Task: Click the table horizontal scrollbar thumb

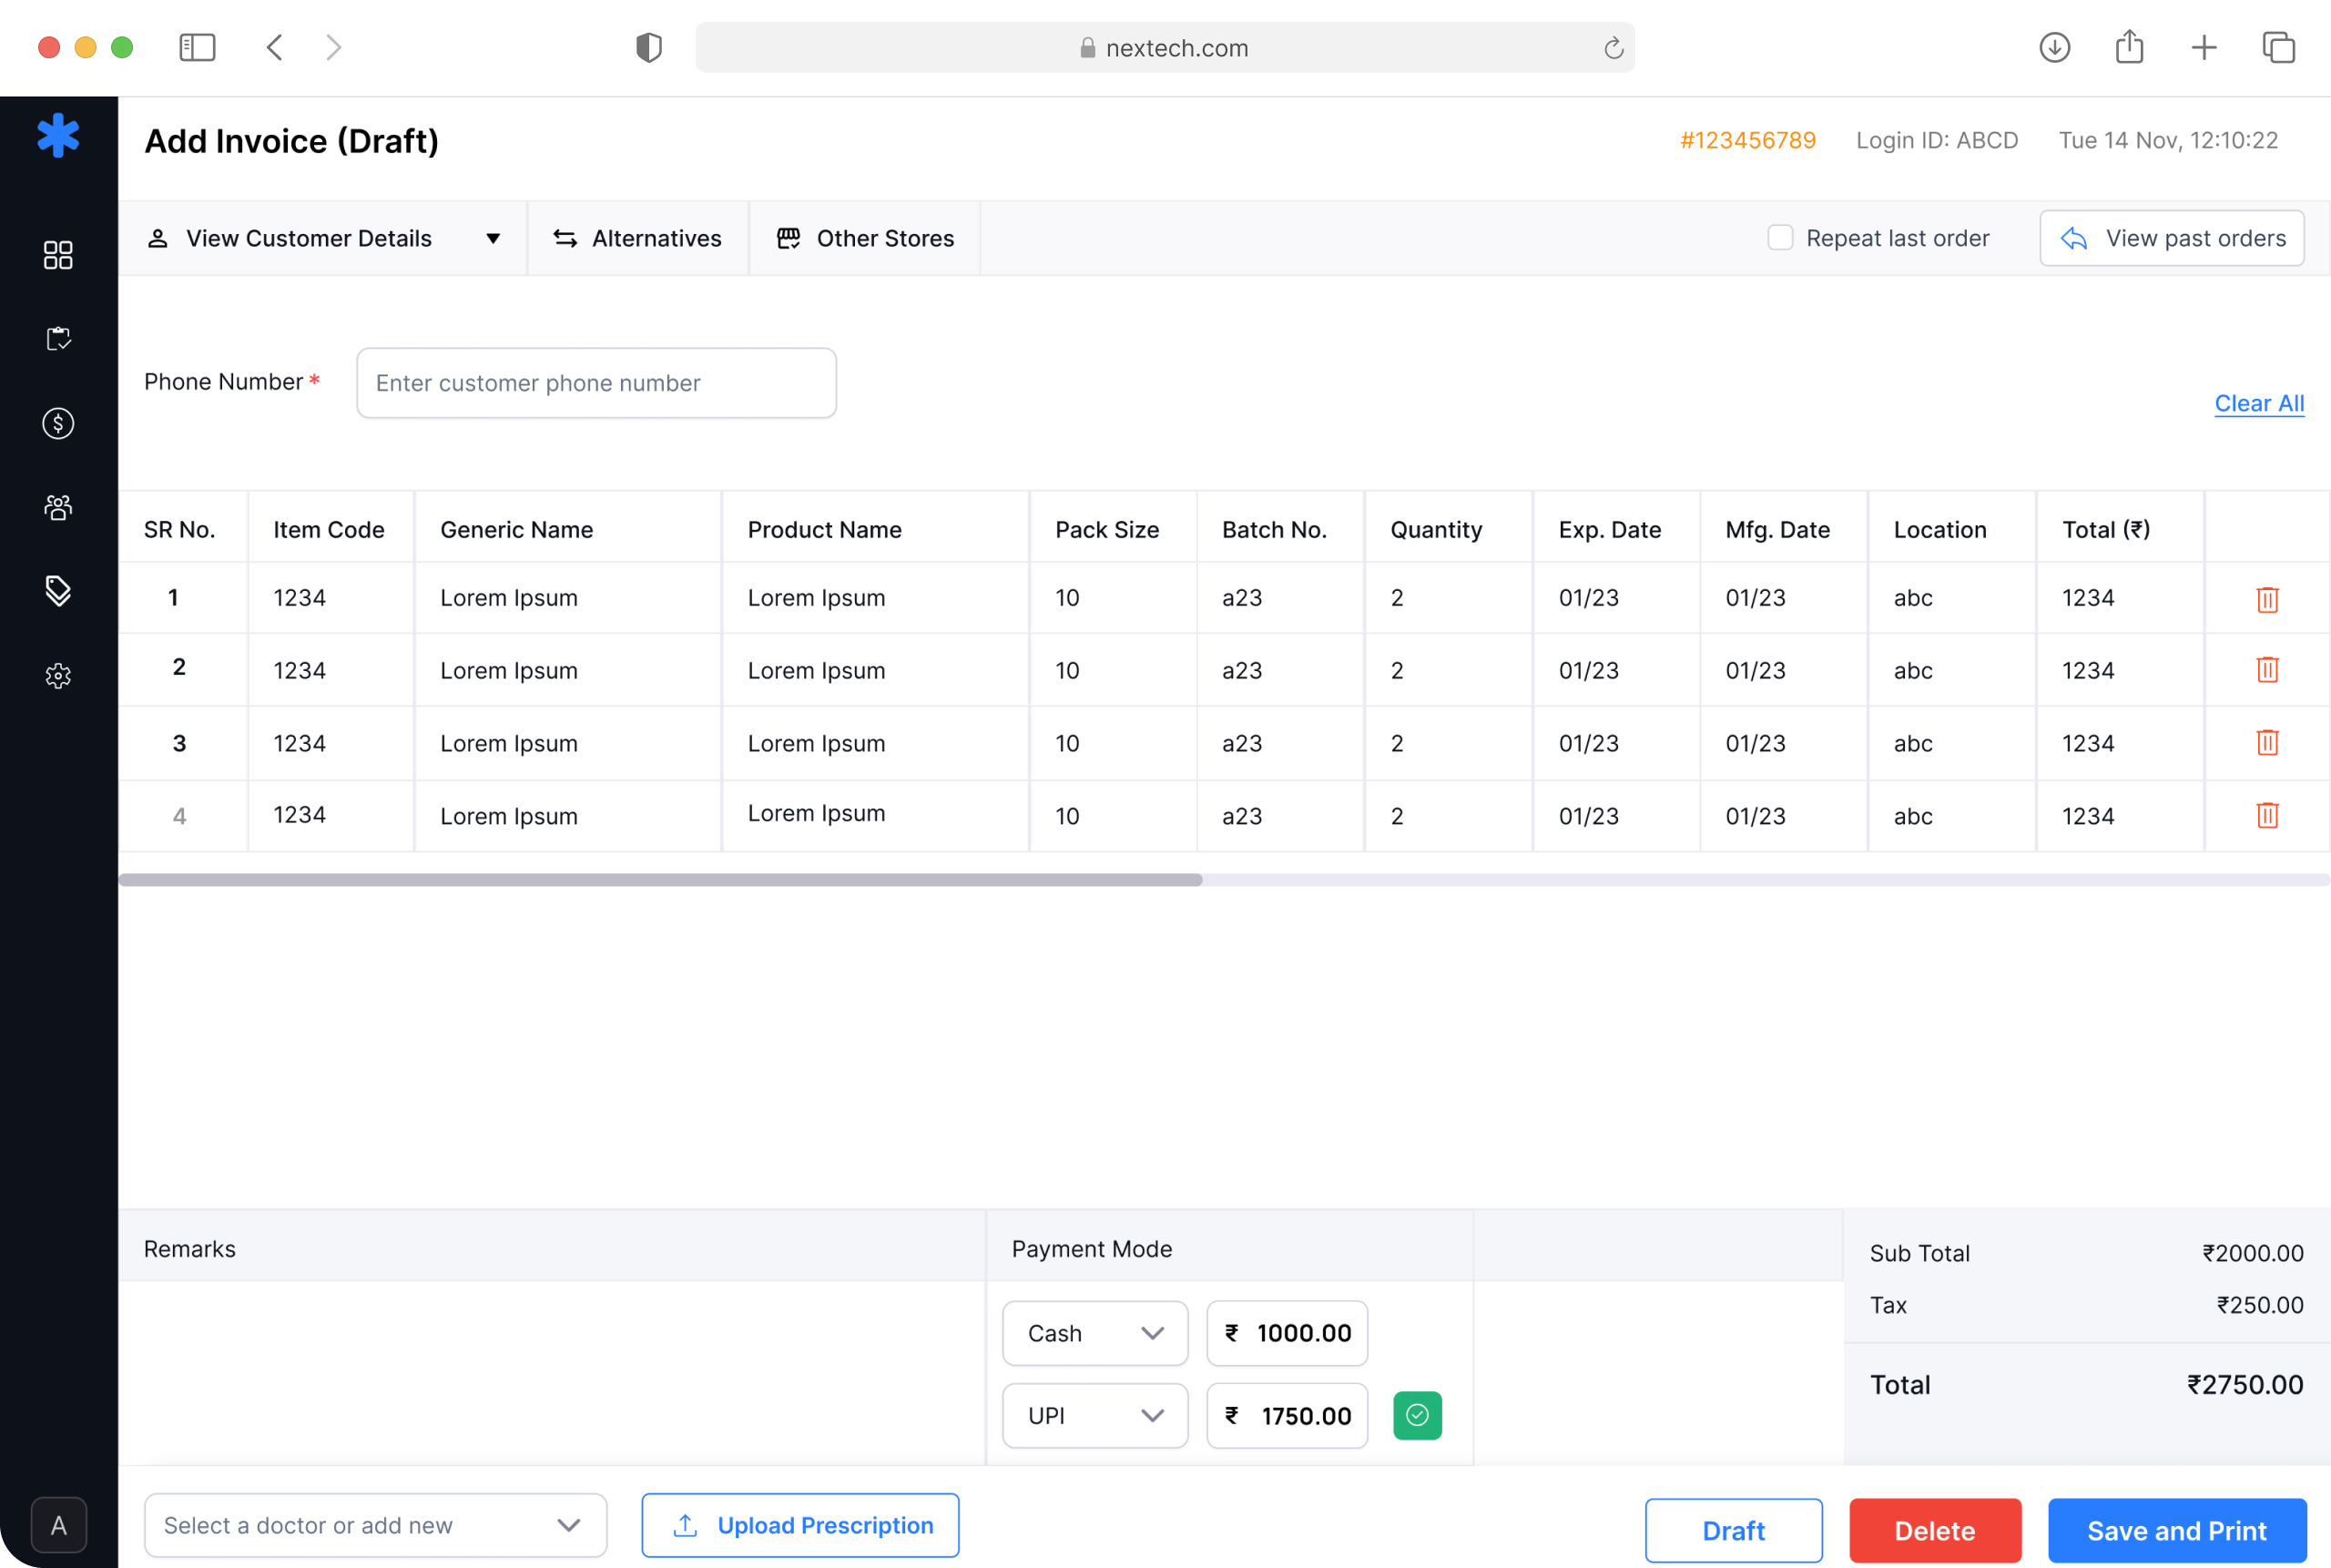Action: [x=660, y=880]
